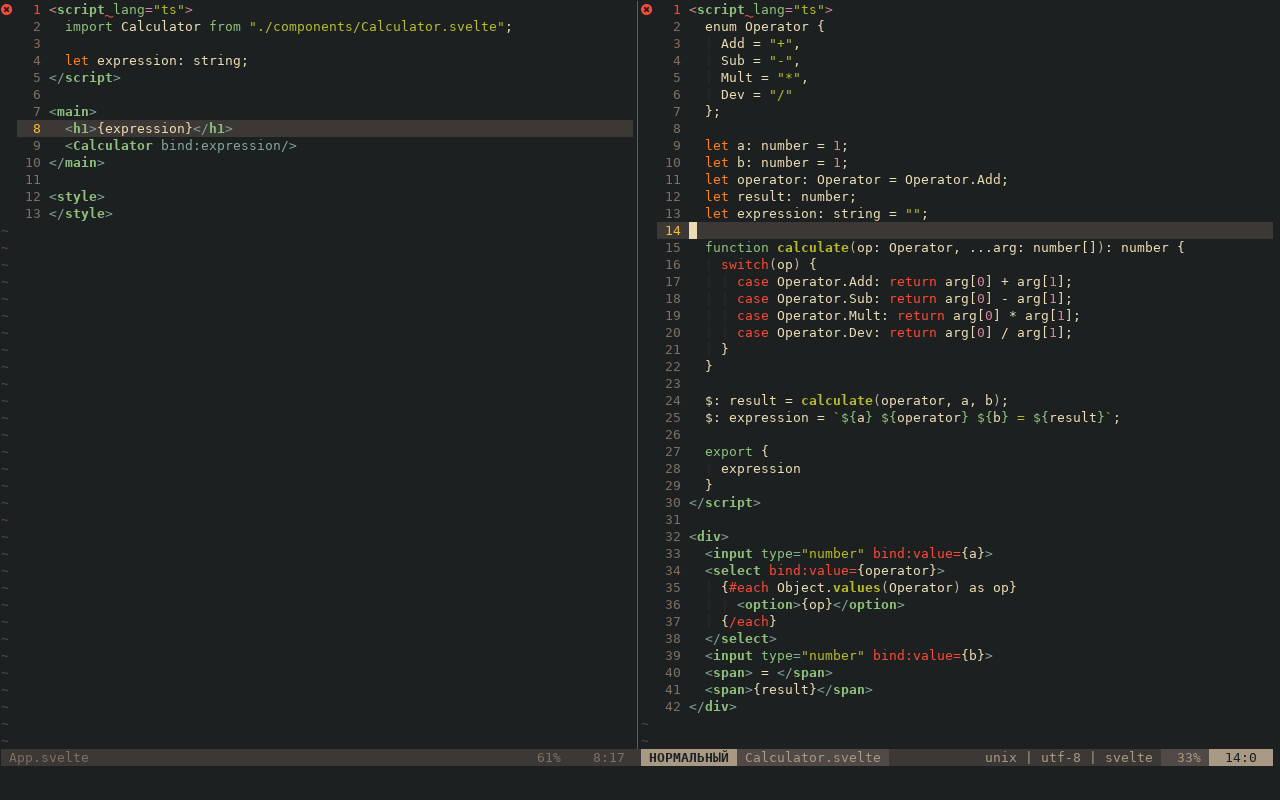Click 'let operator: Operator = Operator.Add;' line
1280x800 pixels.
pyautogui.click(x=857, y=179)
